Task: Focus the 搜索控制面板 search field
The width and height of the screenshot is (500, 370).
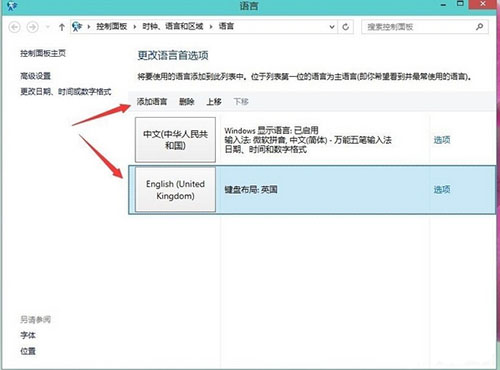Action: (418, 27)
